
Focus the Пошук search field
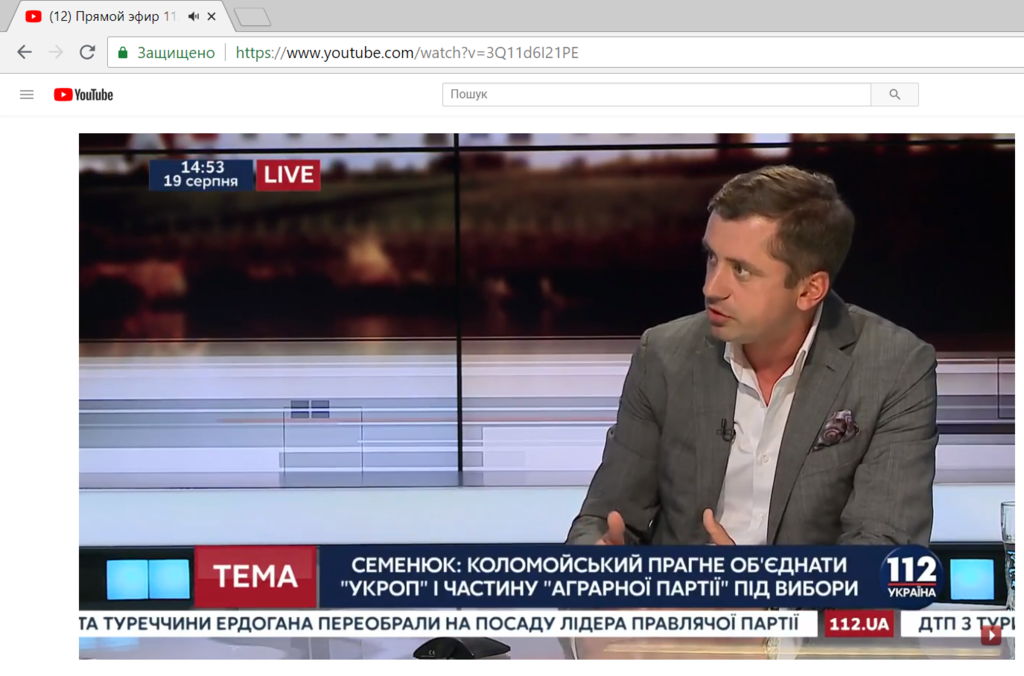pyautogui.click(x=656, y=95)
